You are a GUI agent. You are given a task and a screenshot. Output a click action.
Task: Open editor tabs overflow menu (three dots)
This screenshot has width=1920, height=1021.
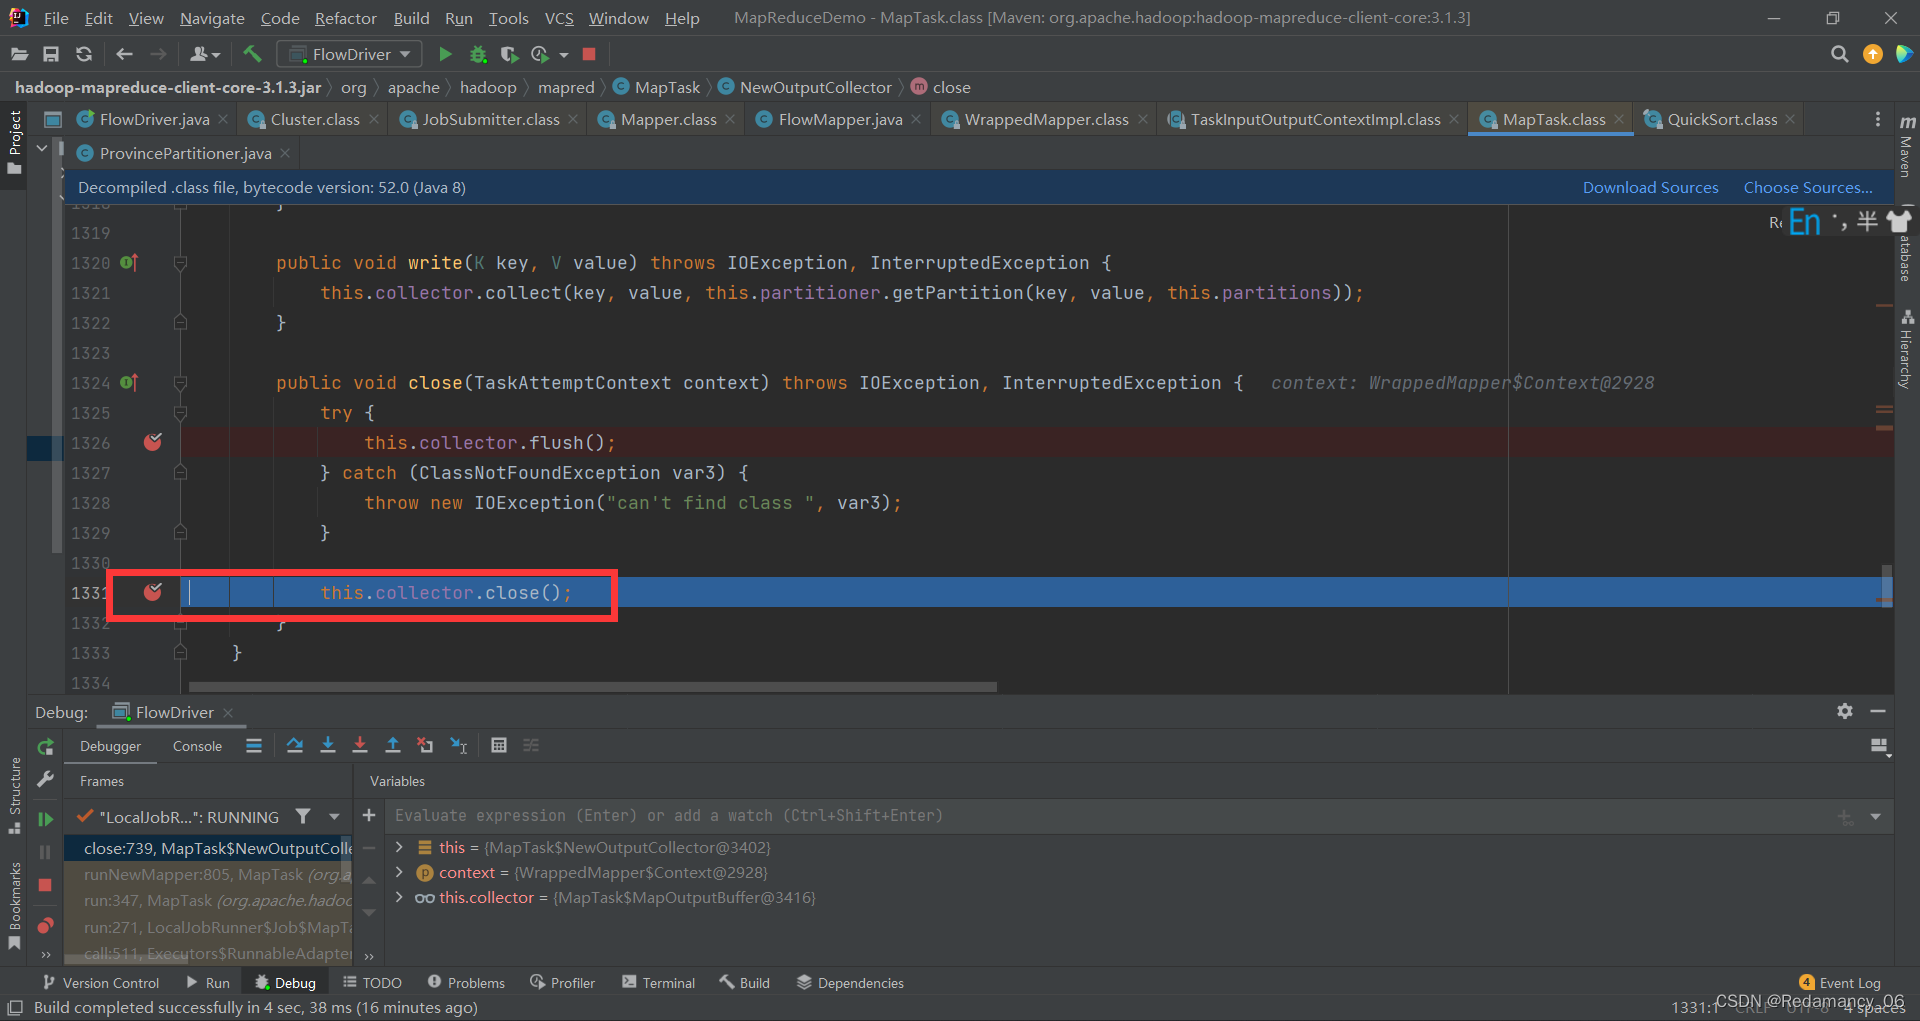click(x=1877, y=119)
